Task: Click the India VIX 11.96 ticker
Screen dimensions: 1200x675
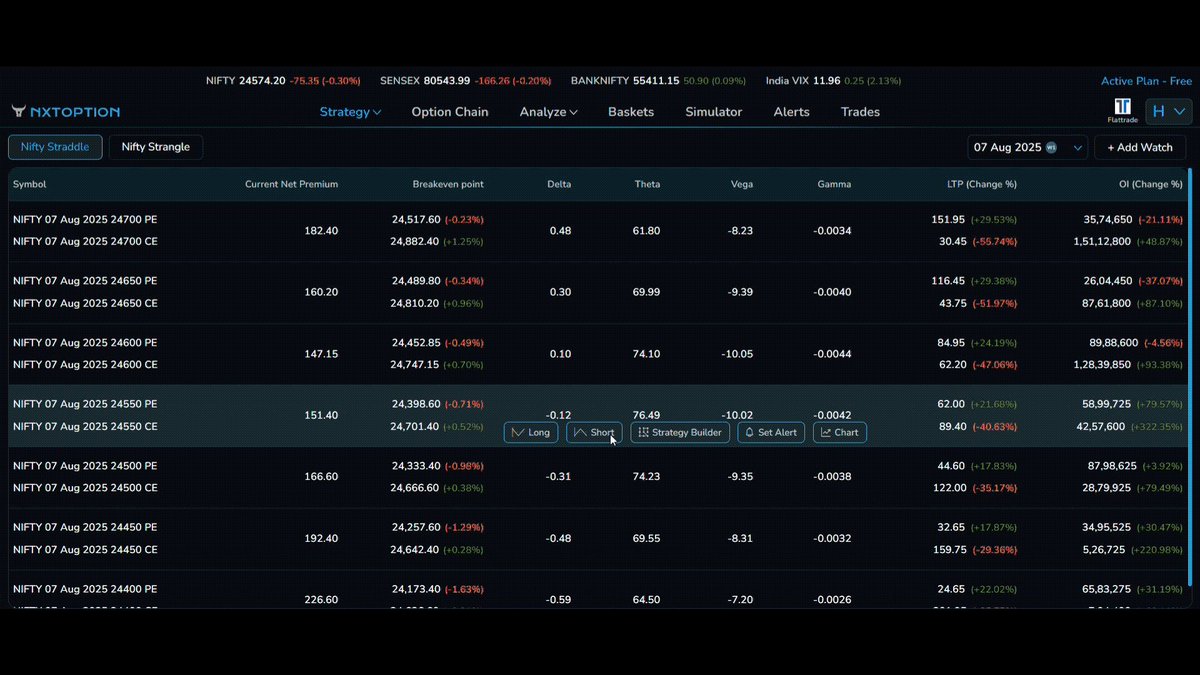Action: pyautogui.click(x=833, y=81)
